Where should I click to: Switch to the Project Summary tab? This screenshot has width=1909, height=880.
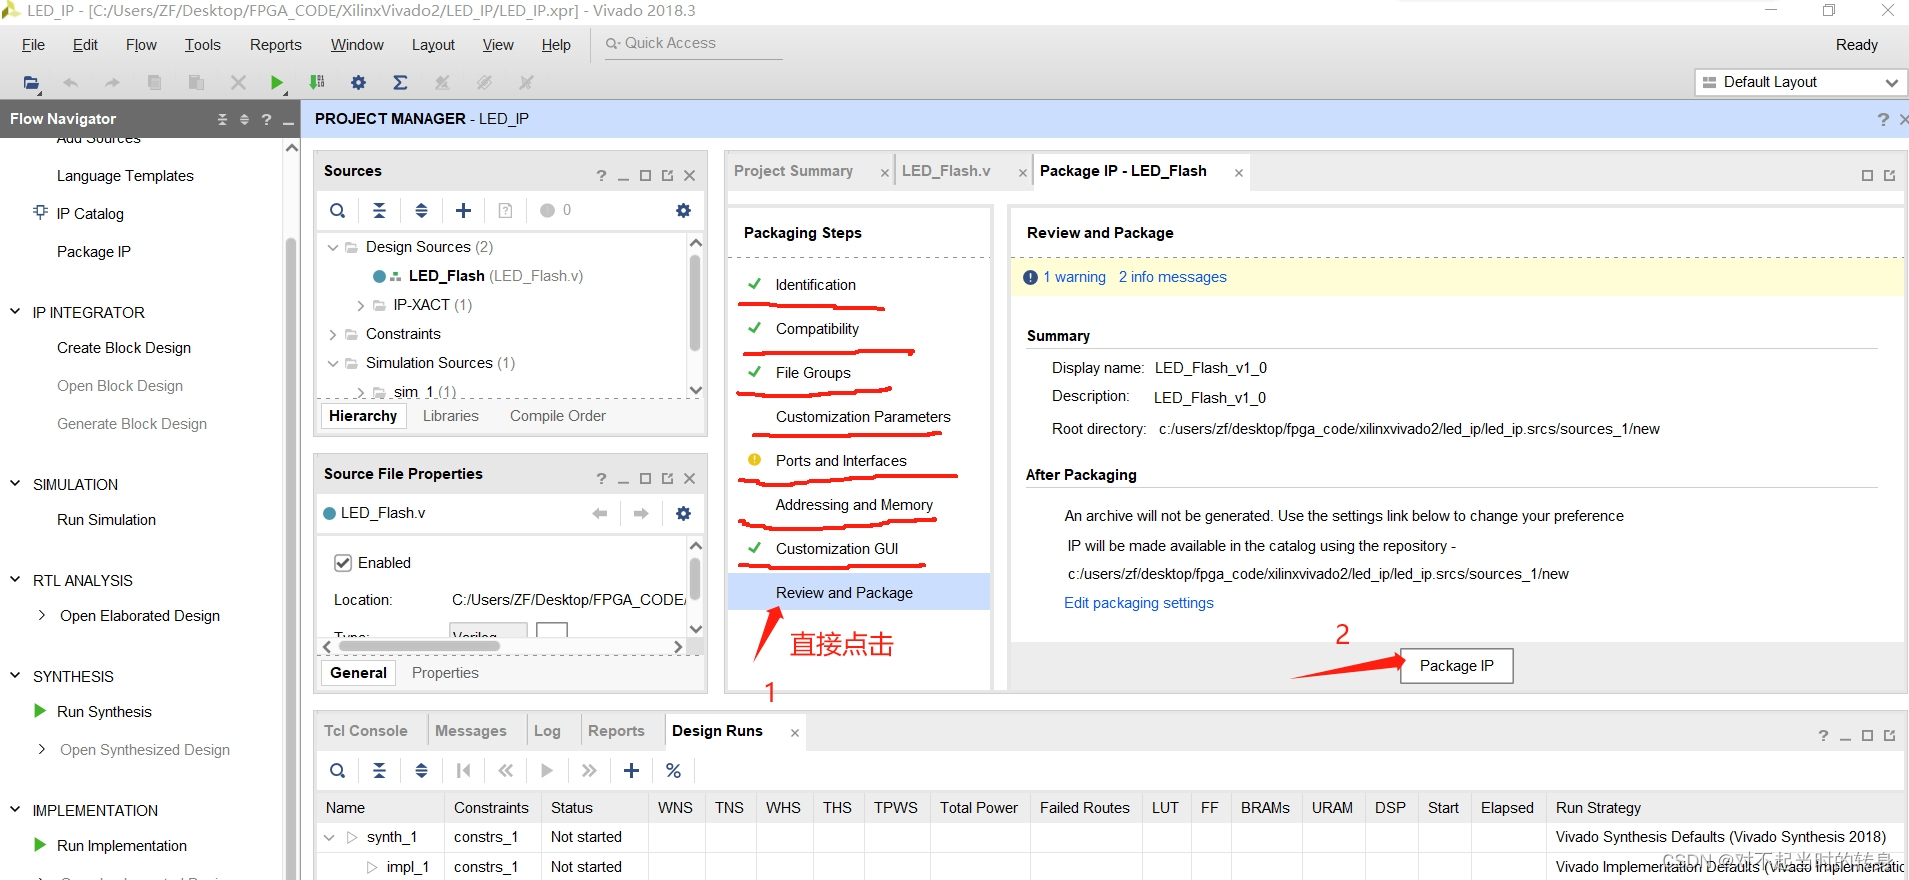pos(793,171)
